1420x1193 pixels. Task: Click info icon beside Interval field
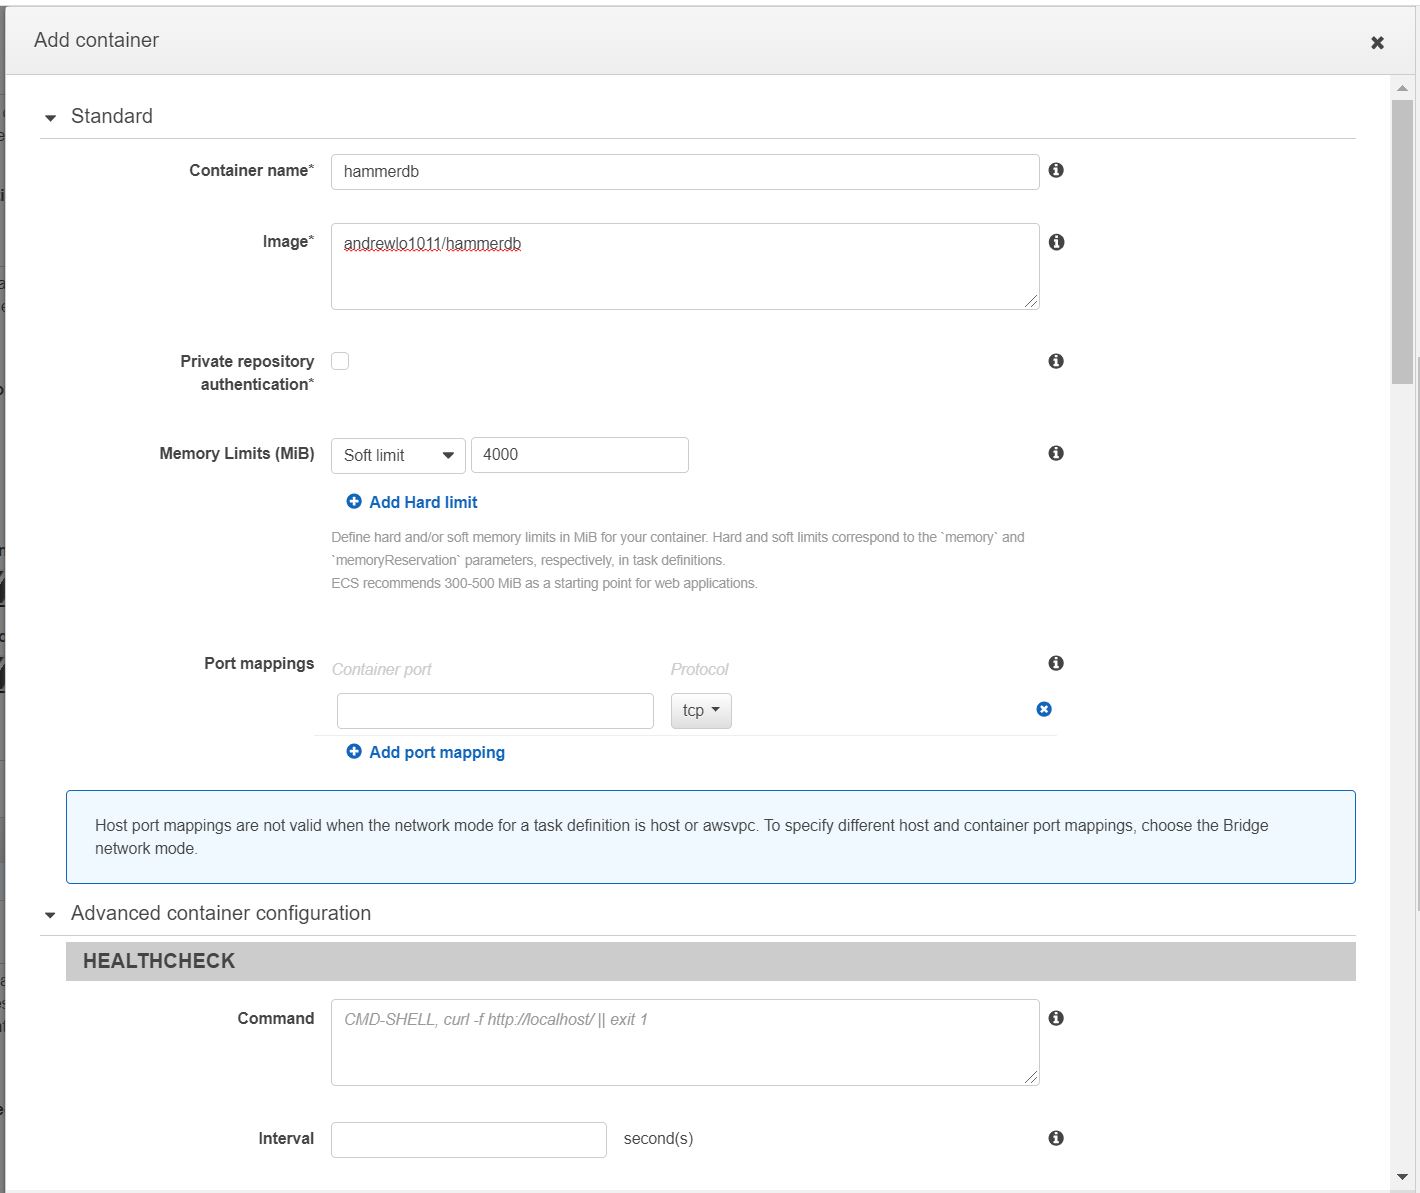click(1056, 1138)
